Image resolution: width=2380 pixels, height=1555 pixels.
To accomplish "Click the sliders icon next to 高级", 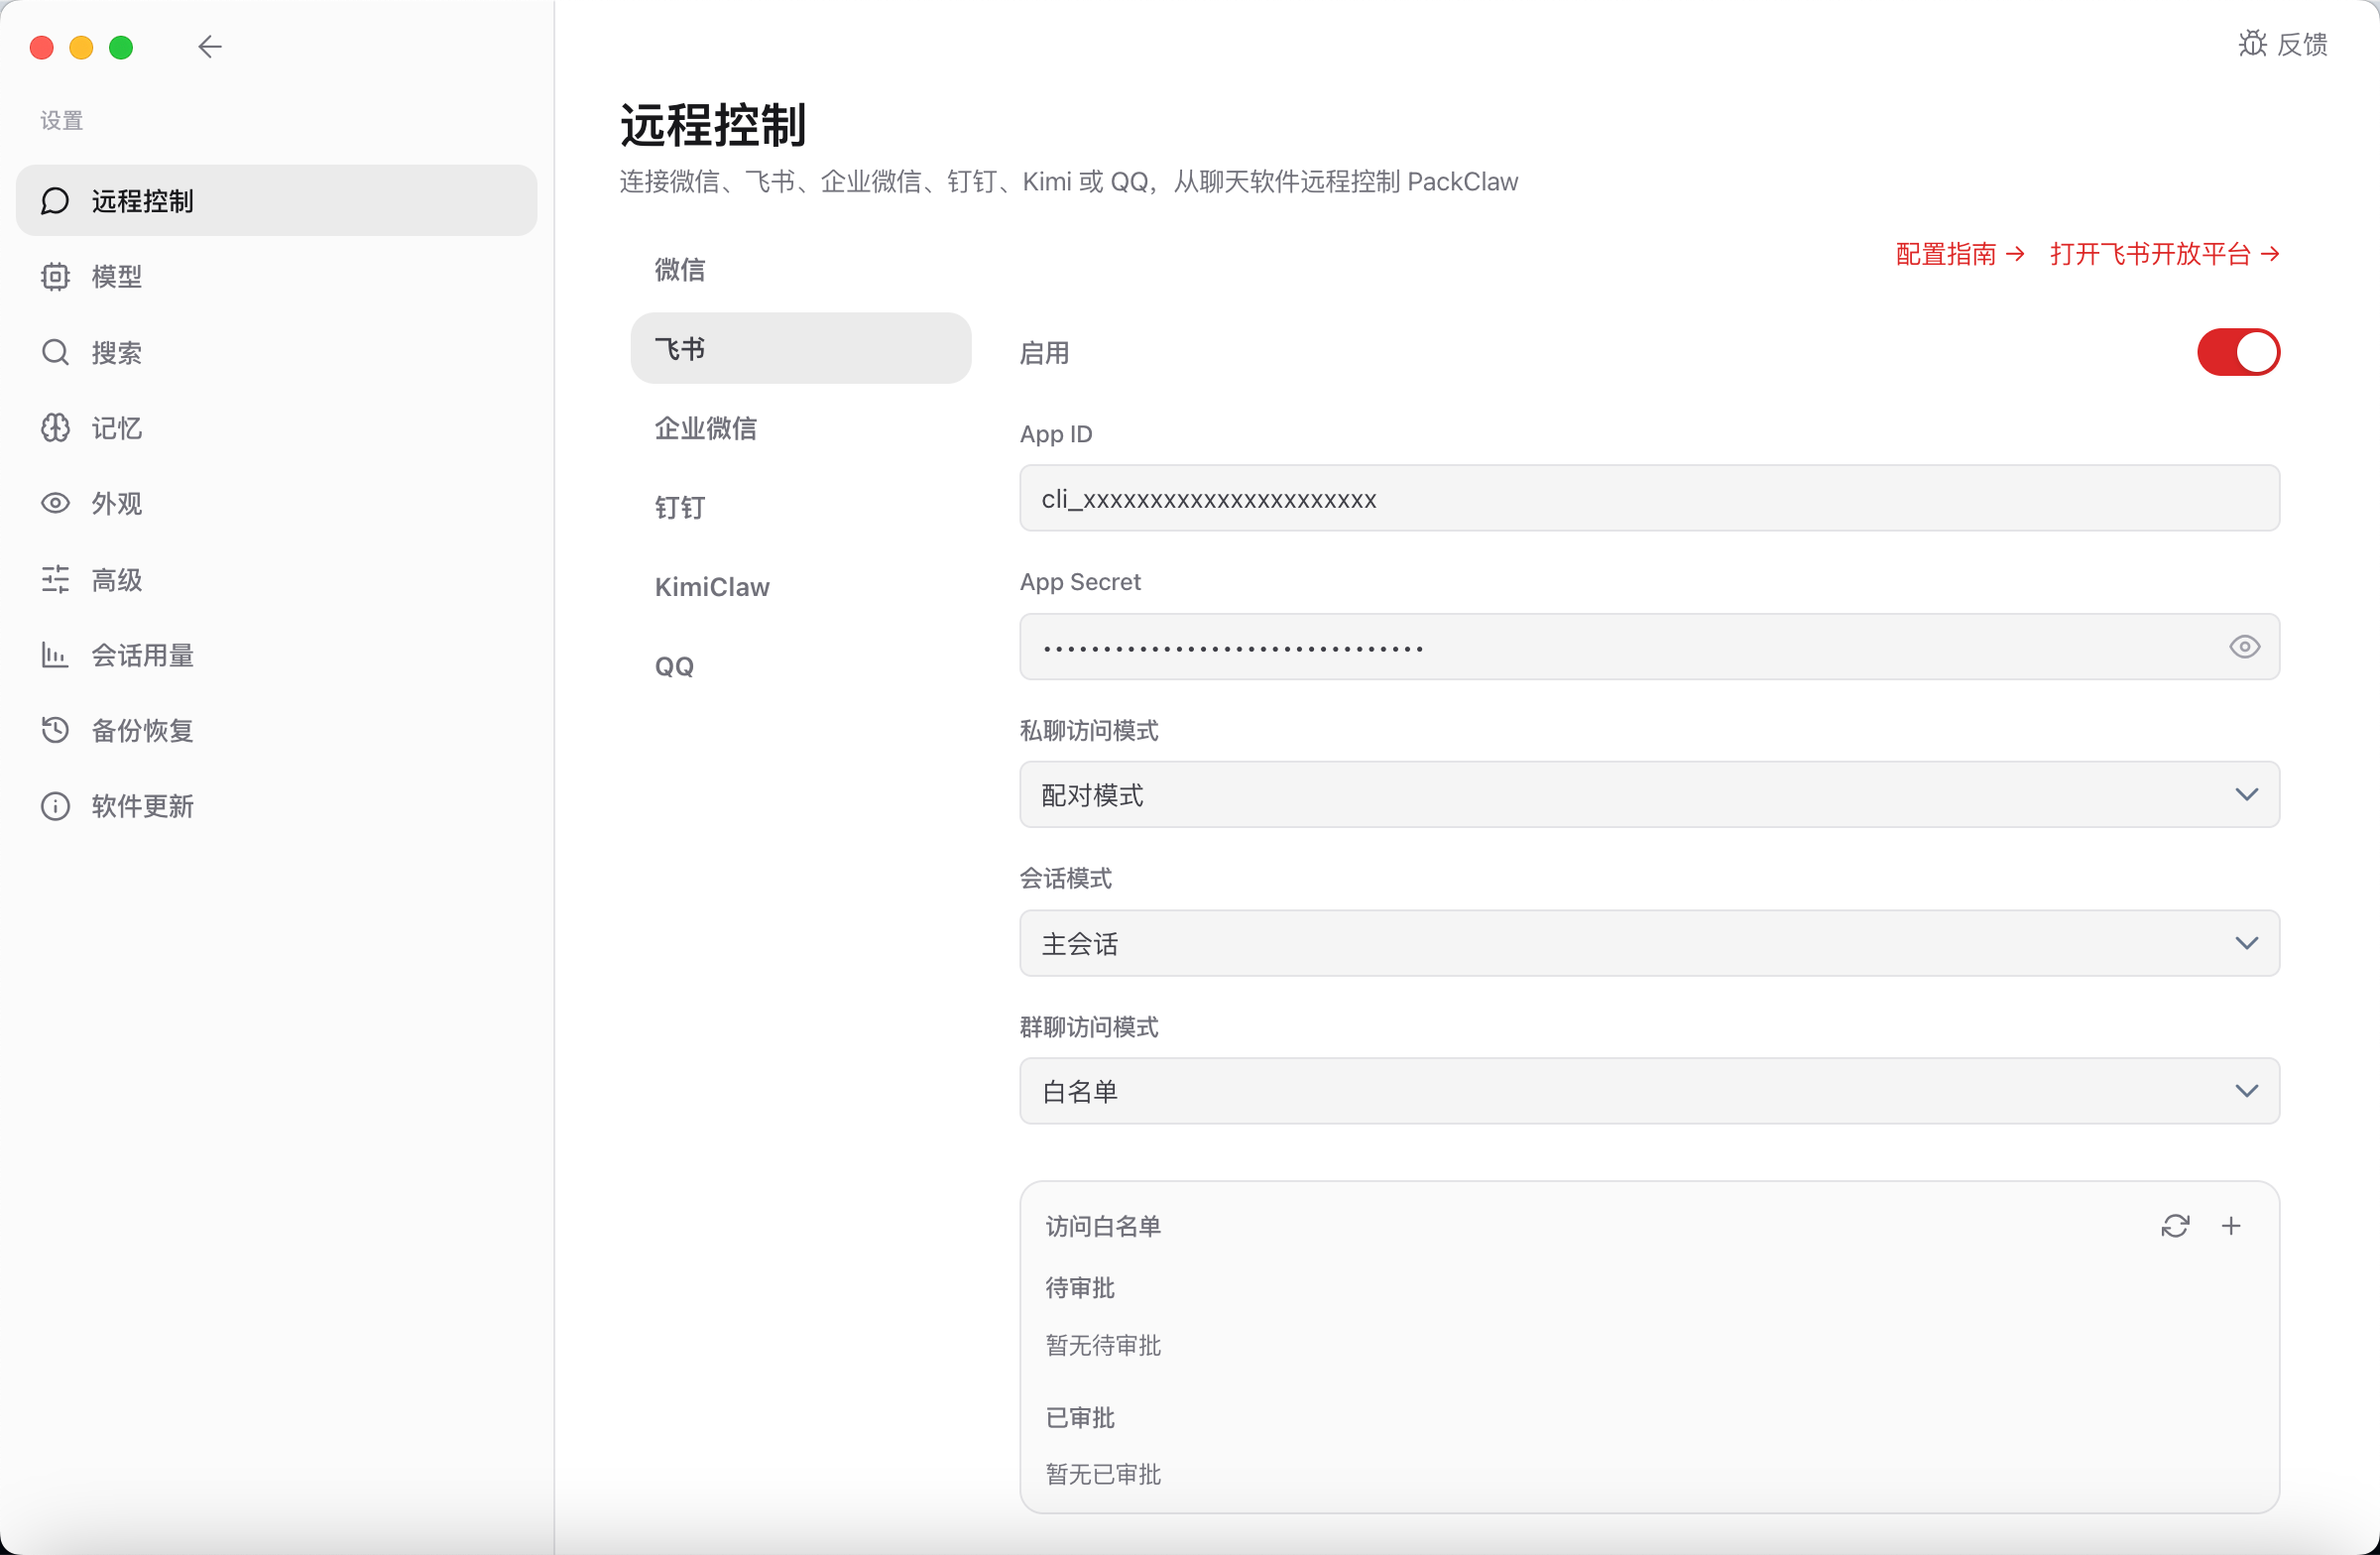I will point(55,579).
